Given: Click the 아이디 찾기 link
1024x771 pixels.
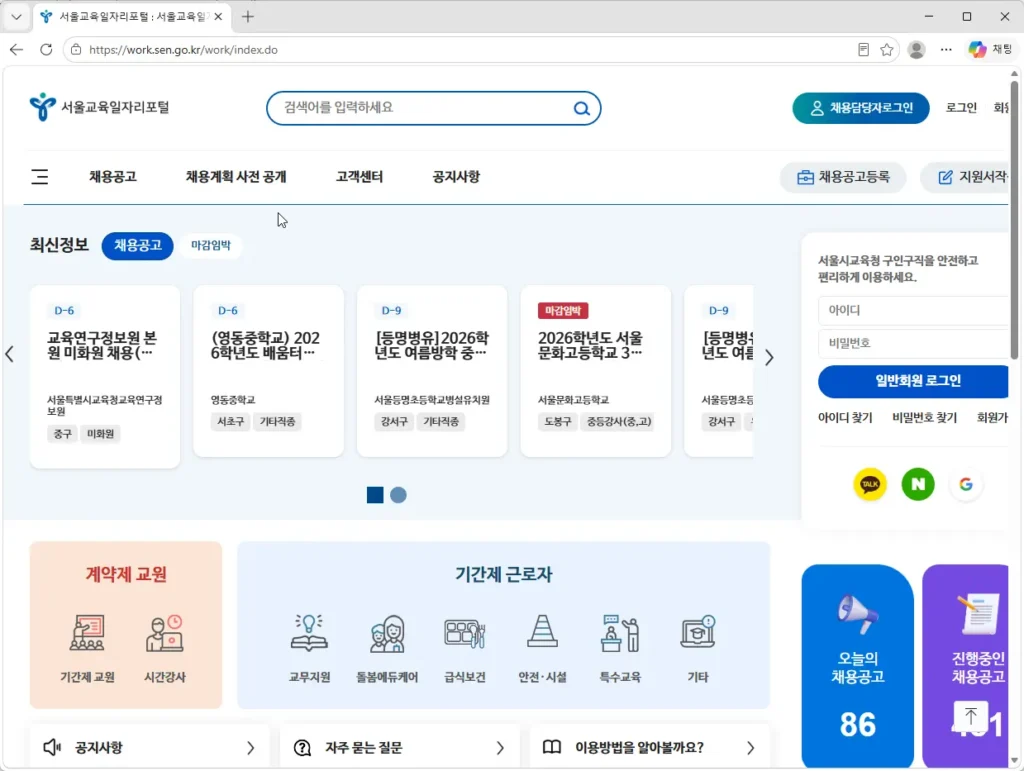Looking at the screenshot, I should (x=845, y=418).
